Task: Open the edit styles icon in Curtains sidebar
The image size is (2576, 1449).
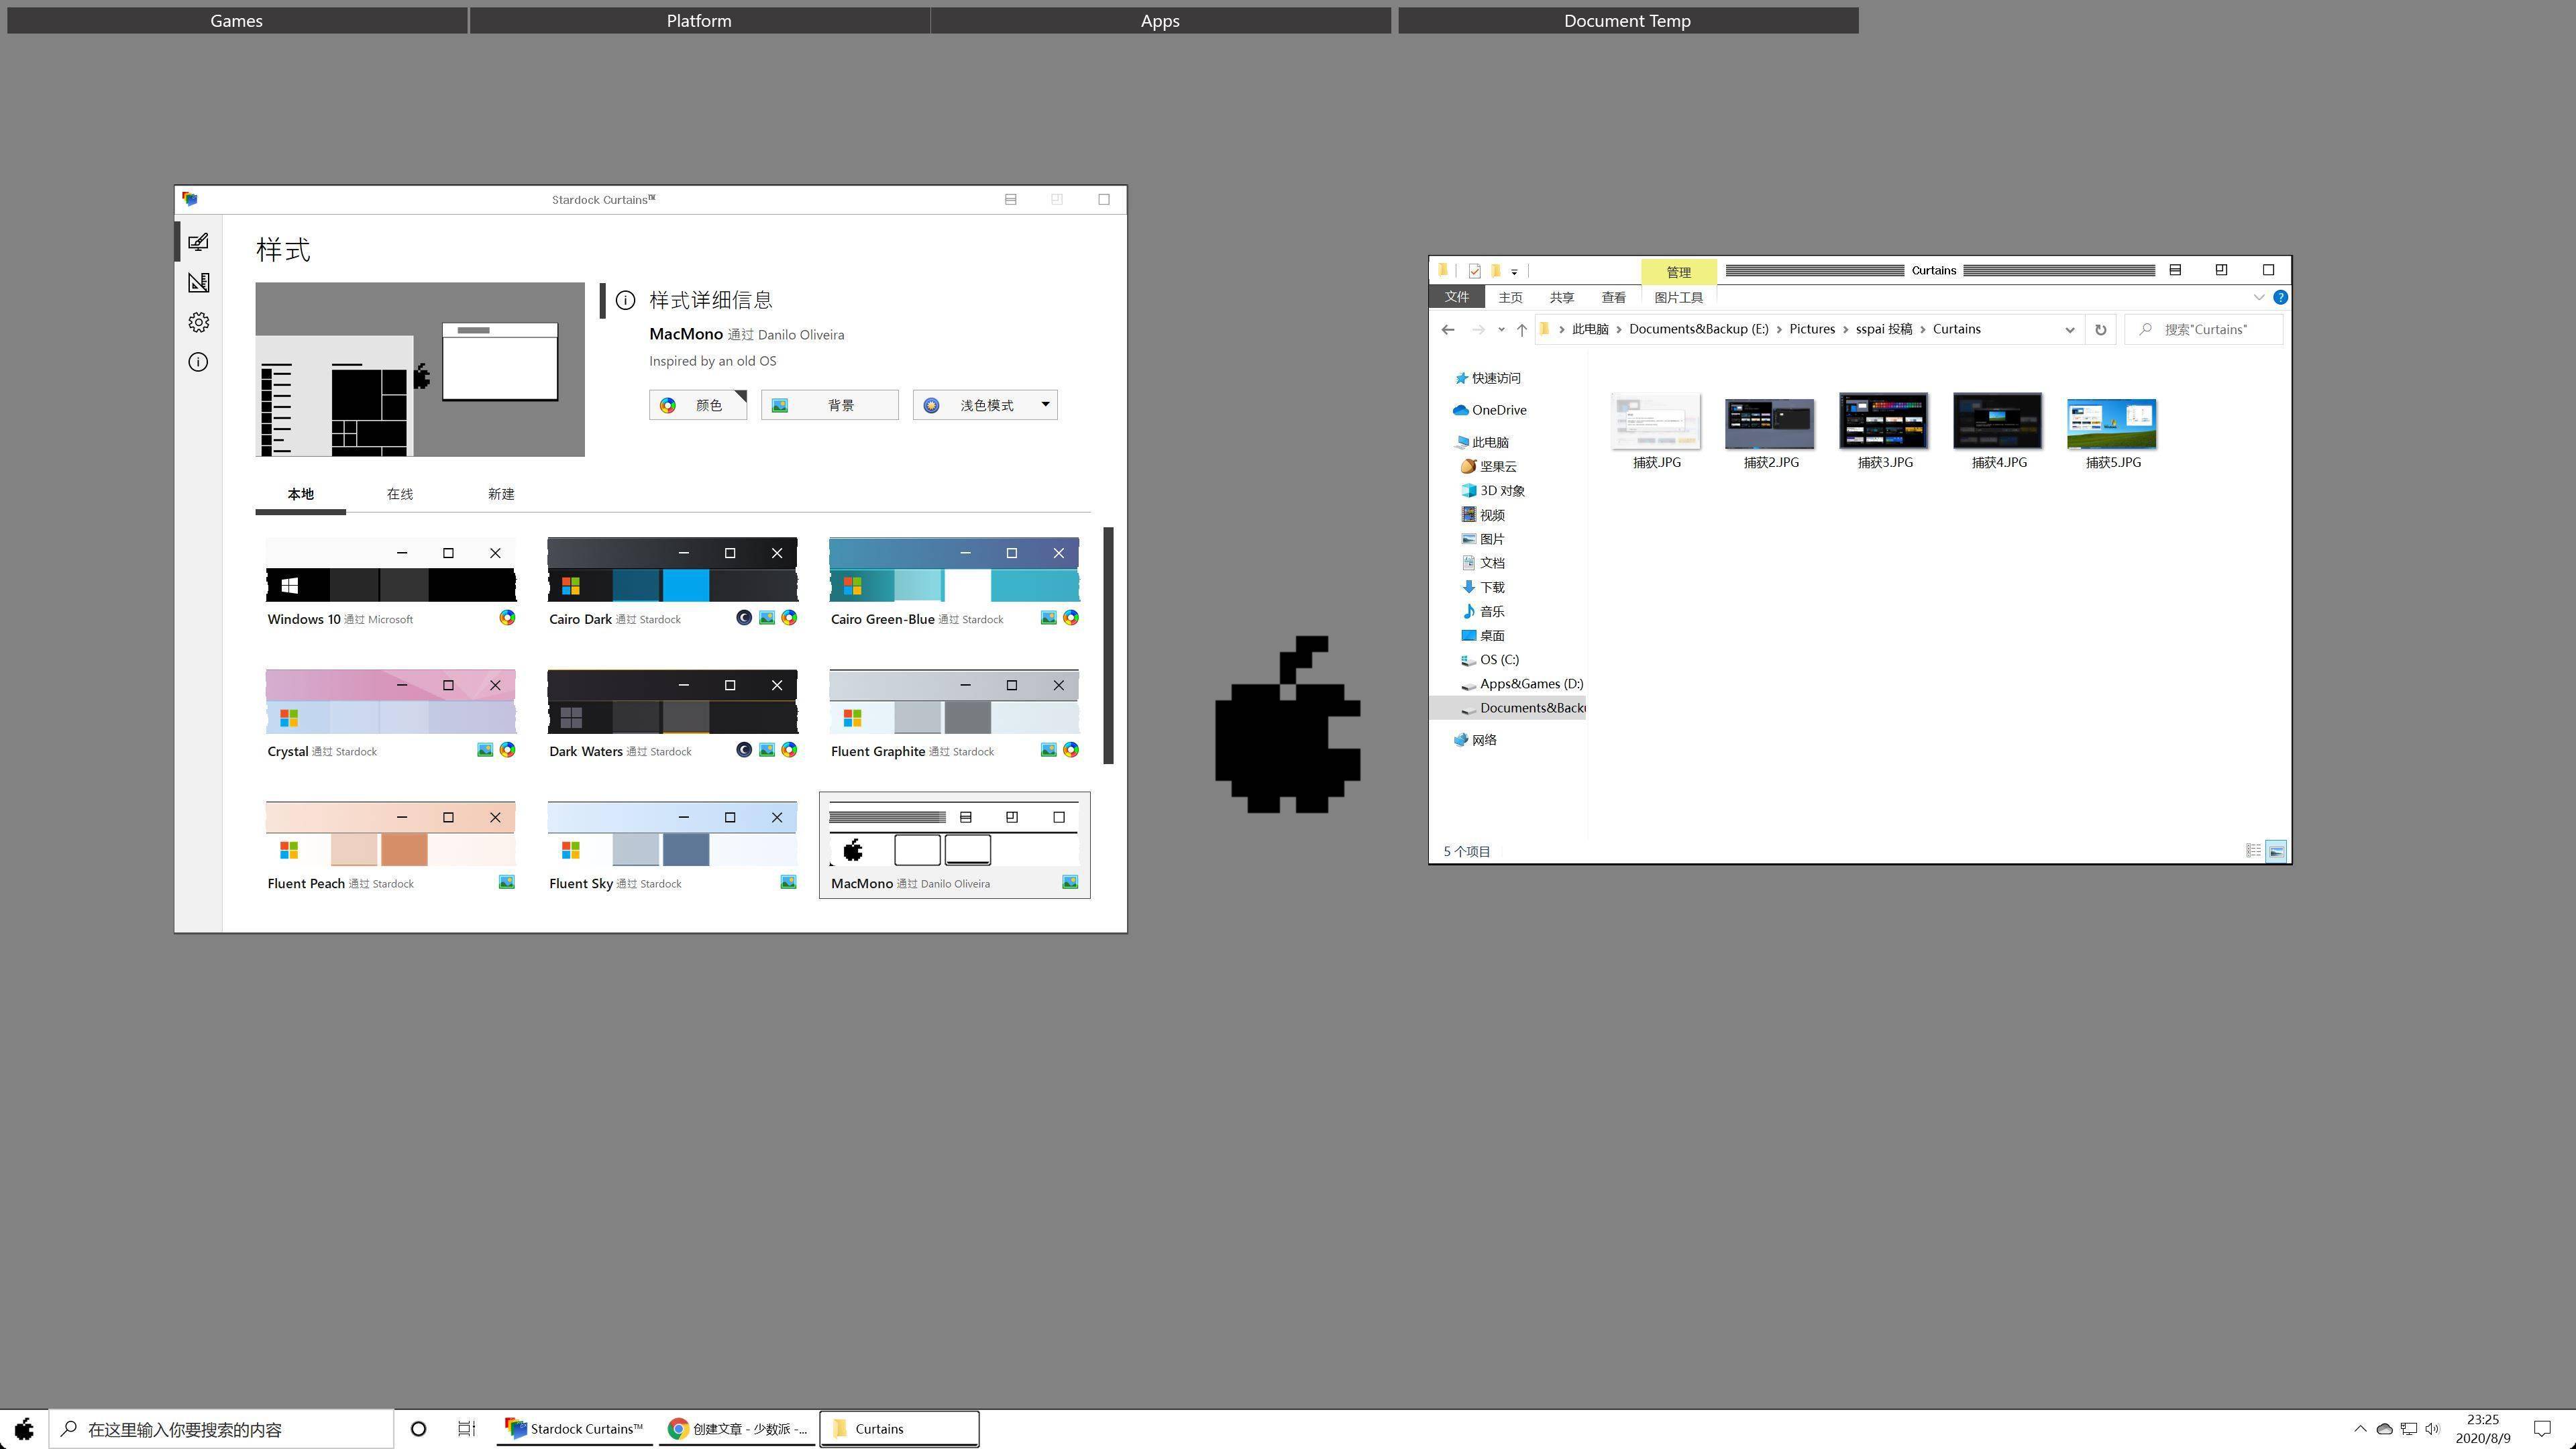Action: (x=198, y=283)
